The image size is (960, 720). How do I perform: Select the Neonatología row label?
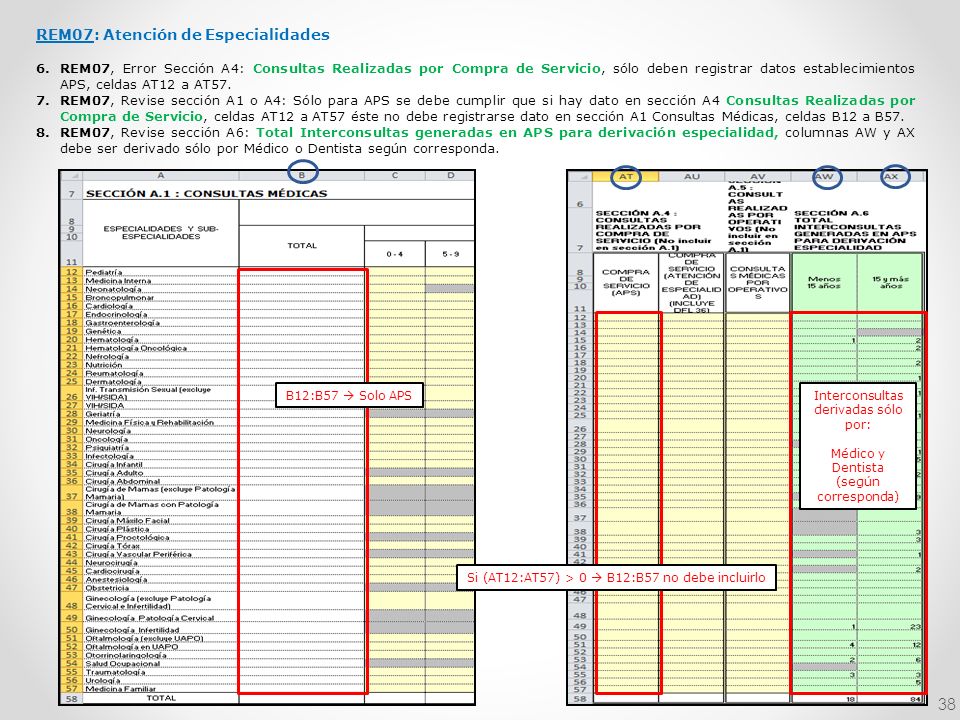coord(113,290)
